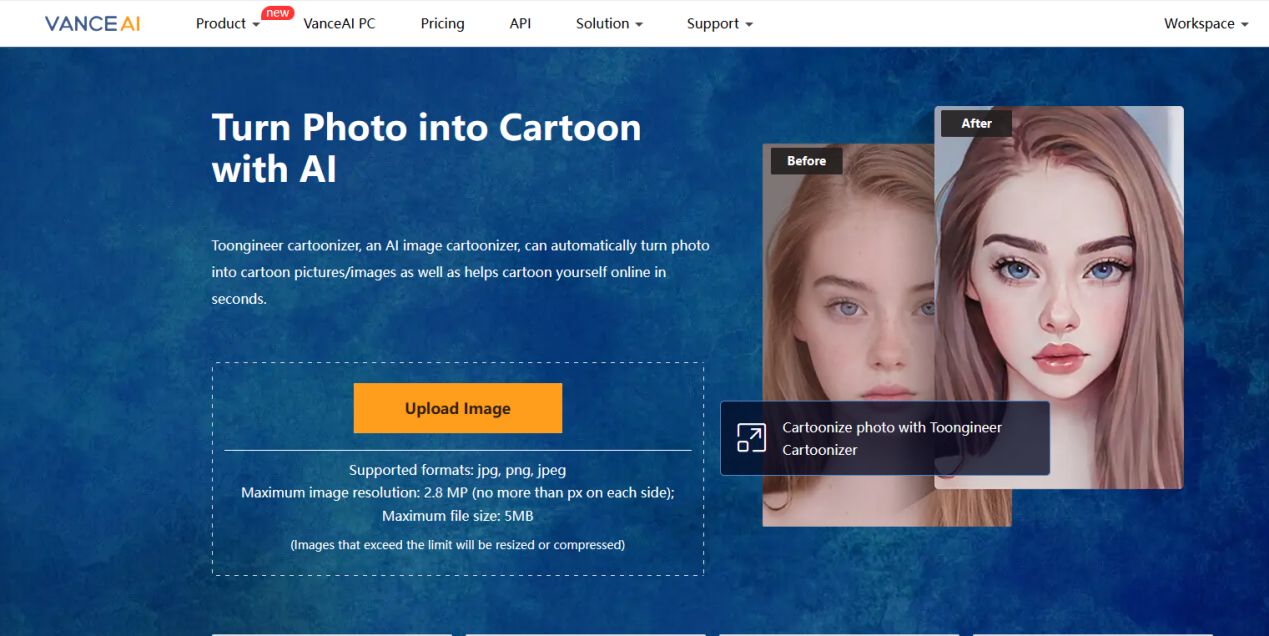Click the red "new" badge
Viewport: 1269px width, 636px height.
(x=278, y=13)
